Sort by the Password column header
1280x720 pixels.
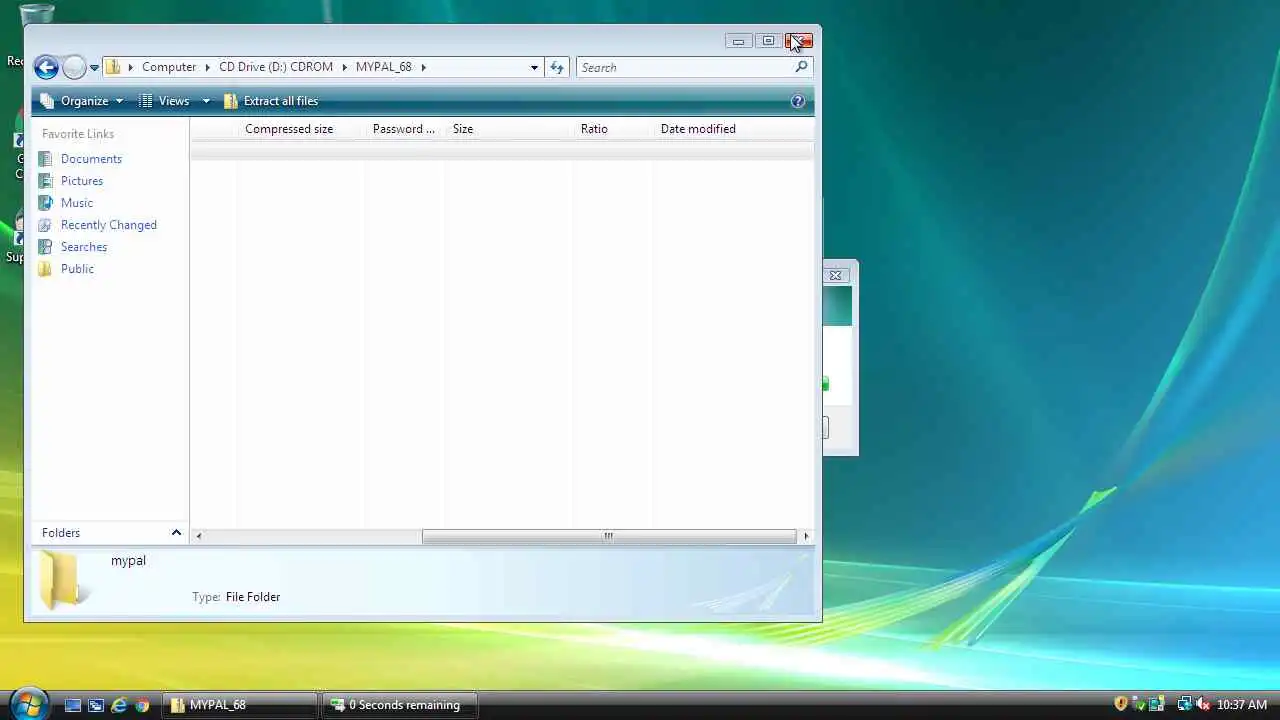pyautogui.click(x=404, y=129)
